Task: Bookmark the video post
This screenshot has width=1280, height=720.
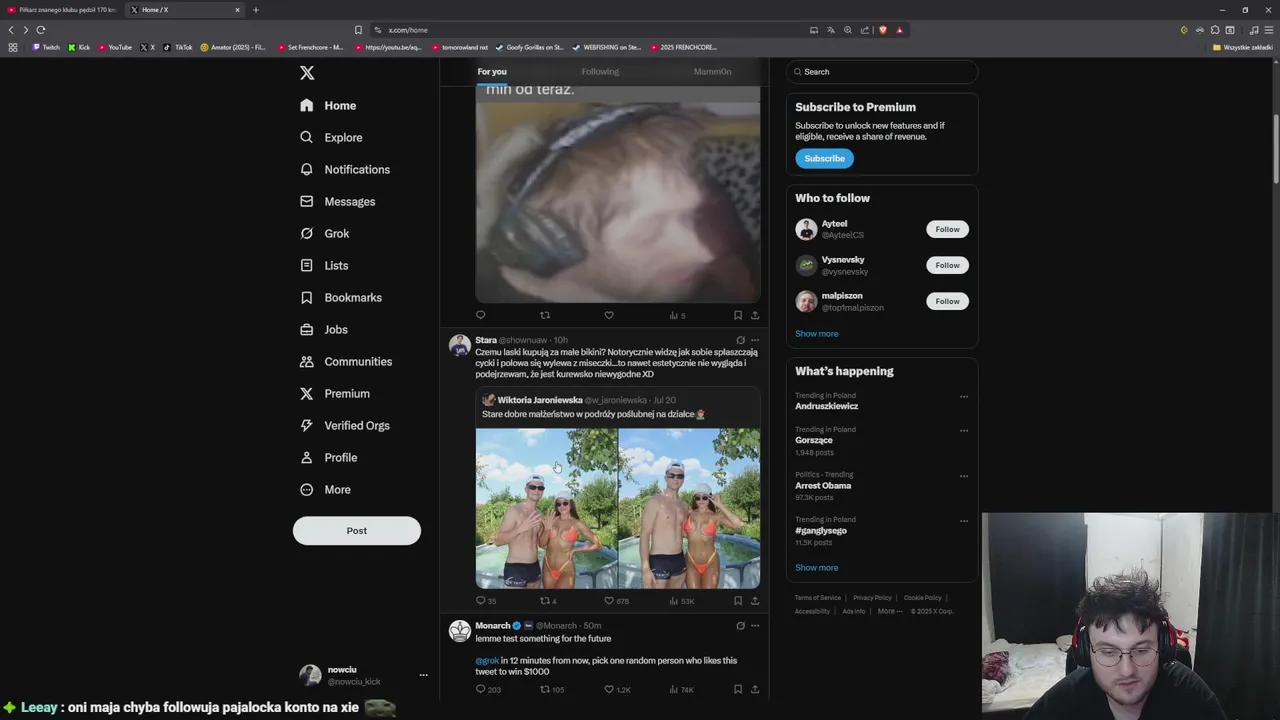Action: tap(738, 315)
